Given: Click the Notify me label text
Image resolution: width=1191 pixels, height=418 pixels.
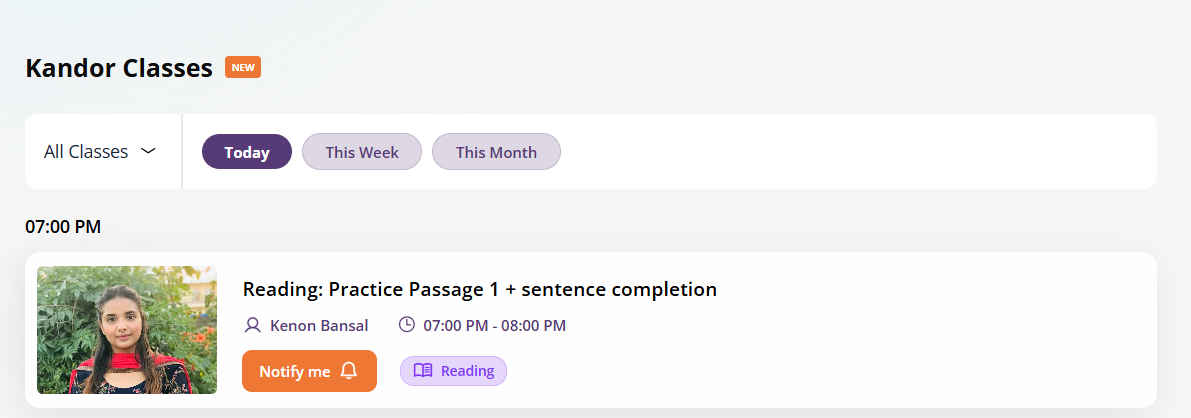Looking at the screenshot, I should coord(294,371).
